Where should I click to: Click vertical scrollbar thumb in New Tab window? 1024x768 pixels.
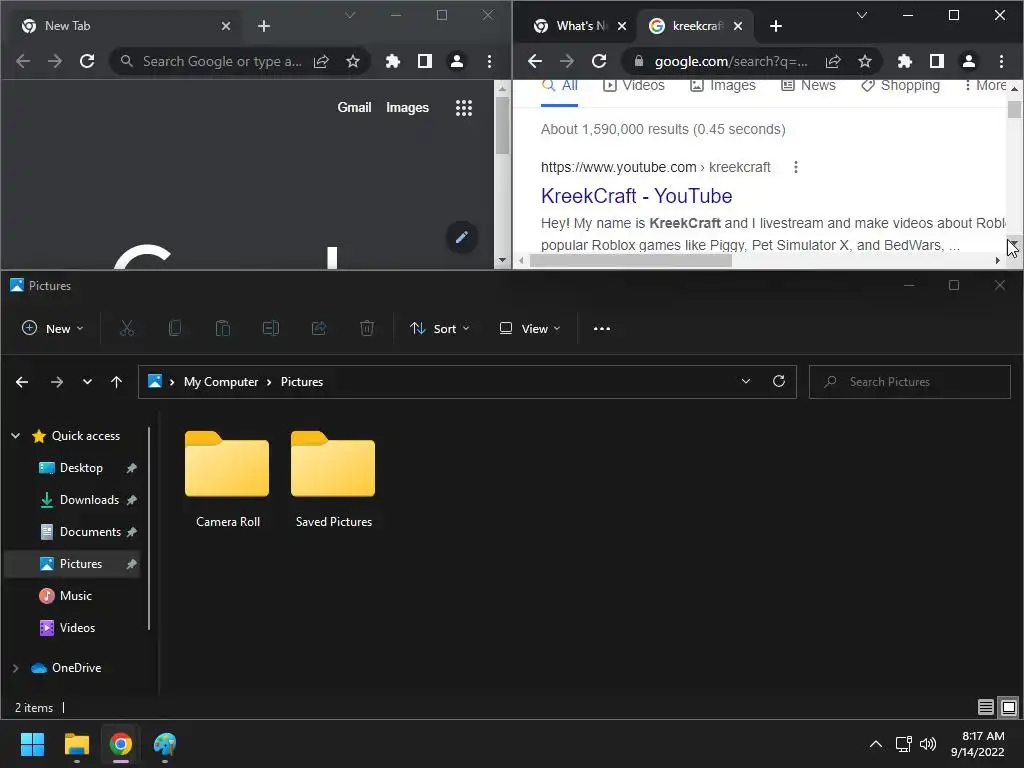point(502,125)
